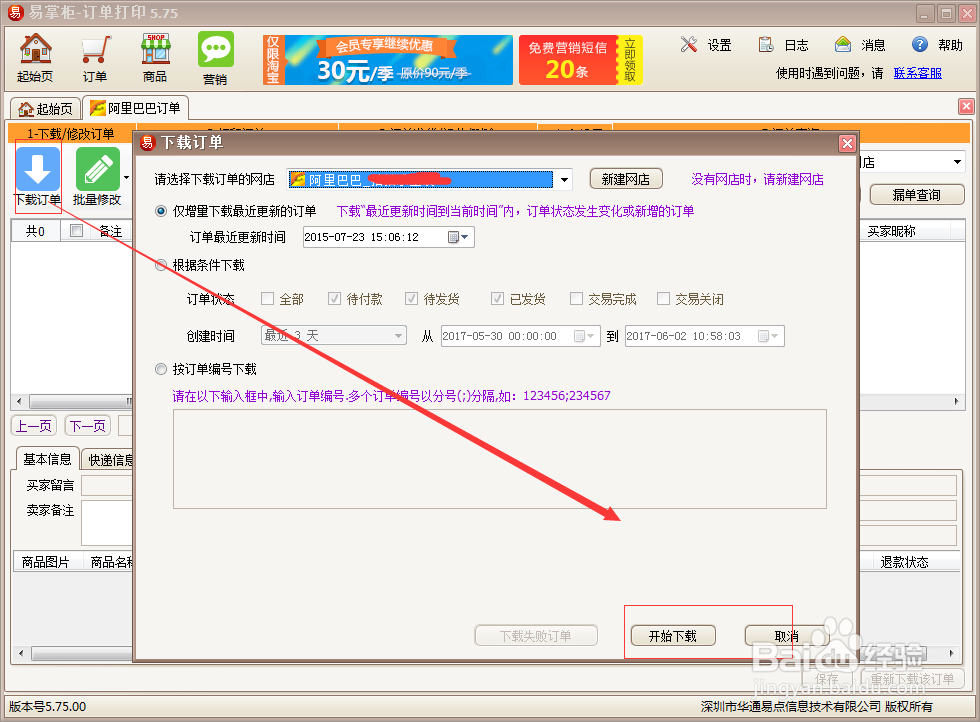This screenshot has height=722, width=980.
Task: Open the 从 start date picker dropdown
Action: [x=585, y=336]
